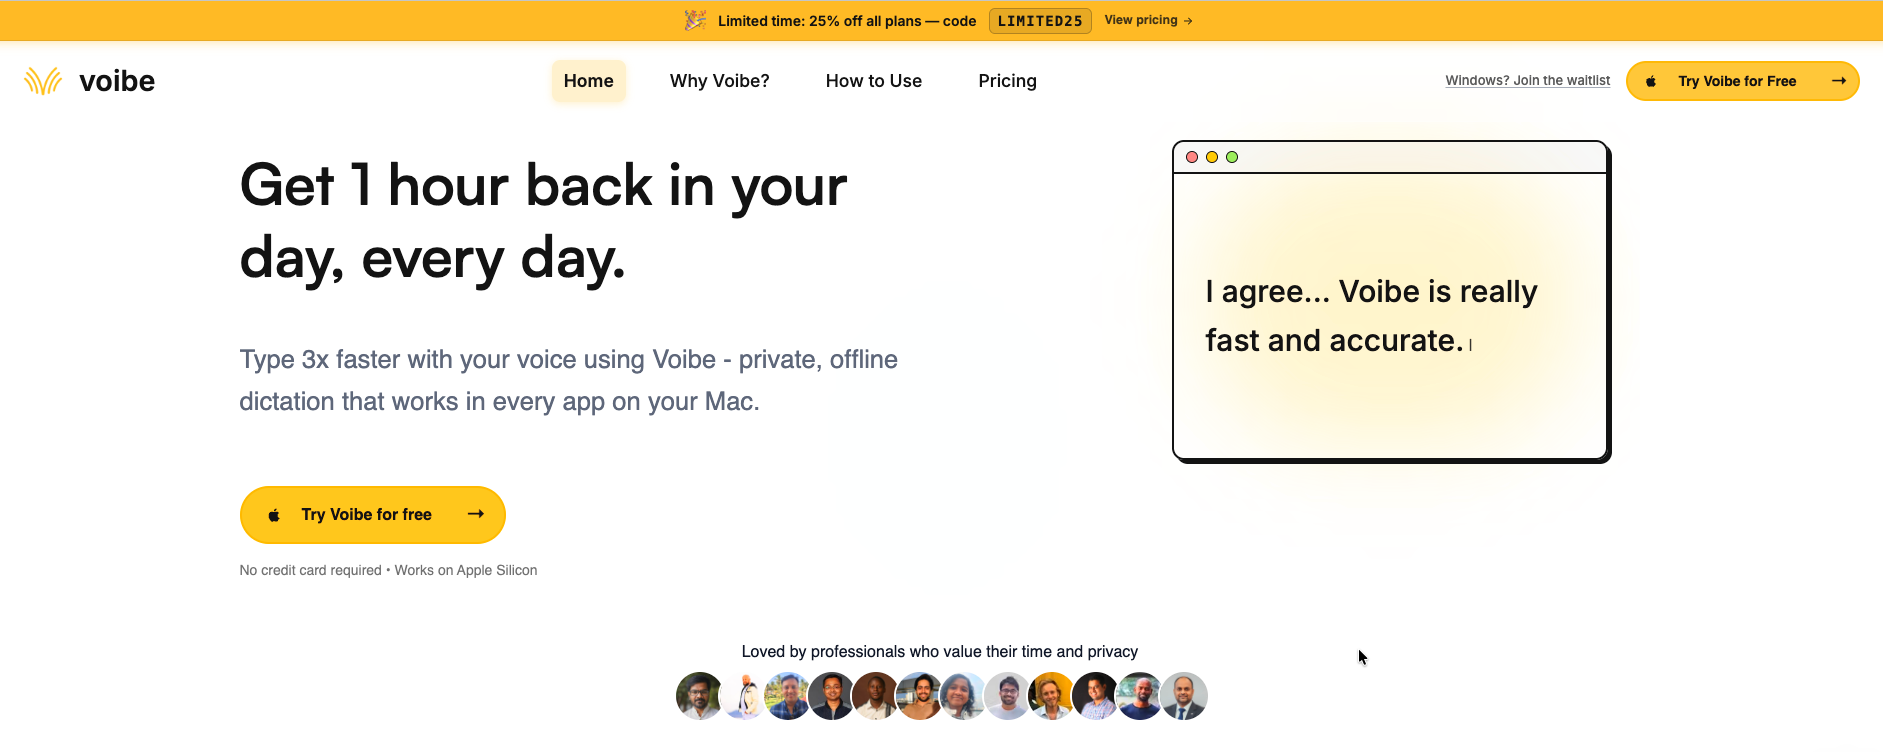Click the arrow icon in header Try button
Image resolution: width=1883 pixels, height=752 pixels.
[1838, 81]
